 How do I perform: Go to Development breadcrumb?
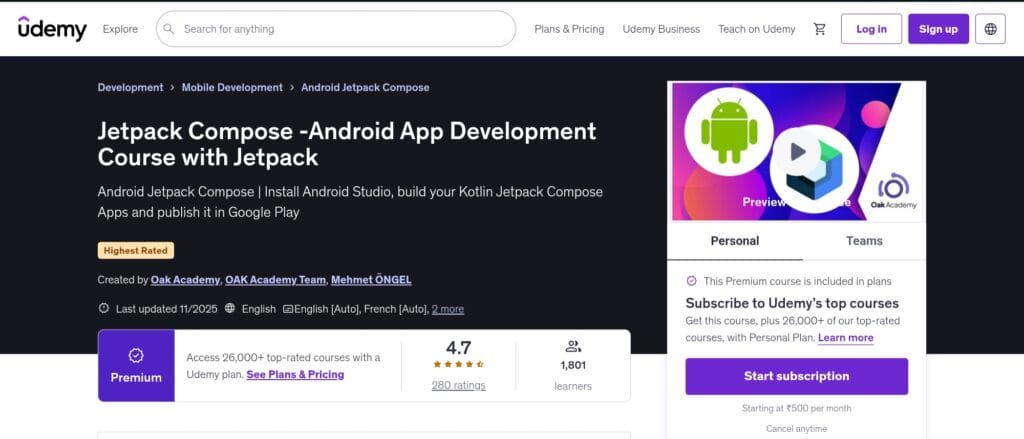(131, 88)
